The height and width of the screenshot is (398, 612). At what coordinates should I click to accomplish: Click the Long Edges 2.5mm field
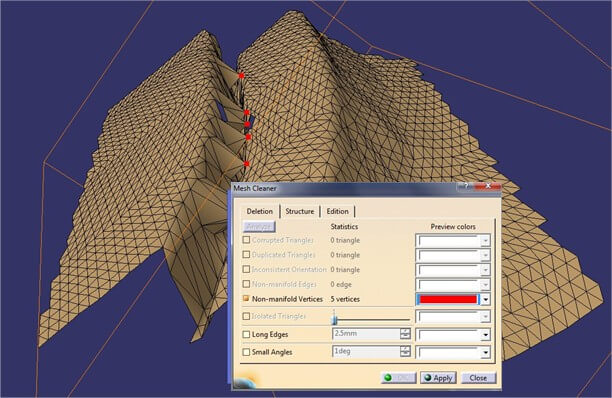pos(366,334)
